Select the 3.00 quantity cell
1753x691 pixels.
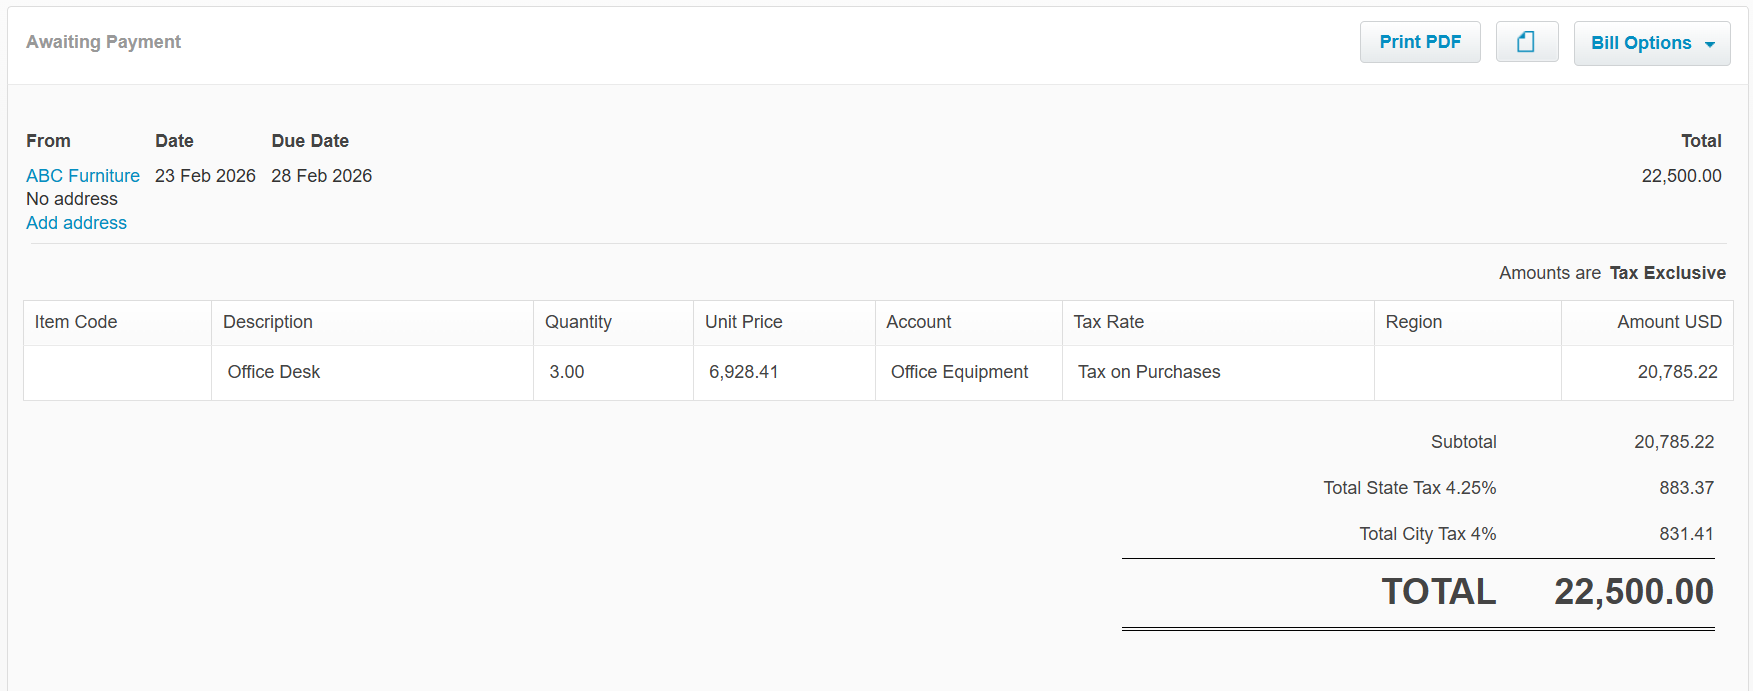pyautogui.click(x=567, y=372)
